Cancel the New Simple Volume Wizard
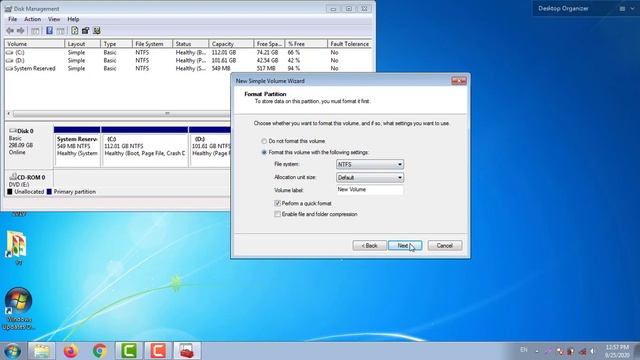Image resolution: width=640 pixels, height=360 pixels. coord(444,245)
